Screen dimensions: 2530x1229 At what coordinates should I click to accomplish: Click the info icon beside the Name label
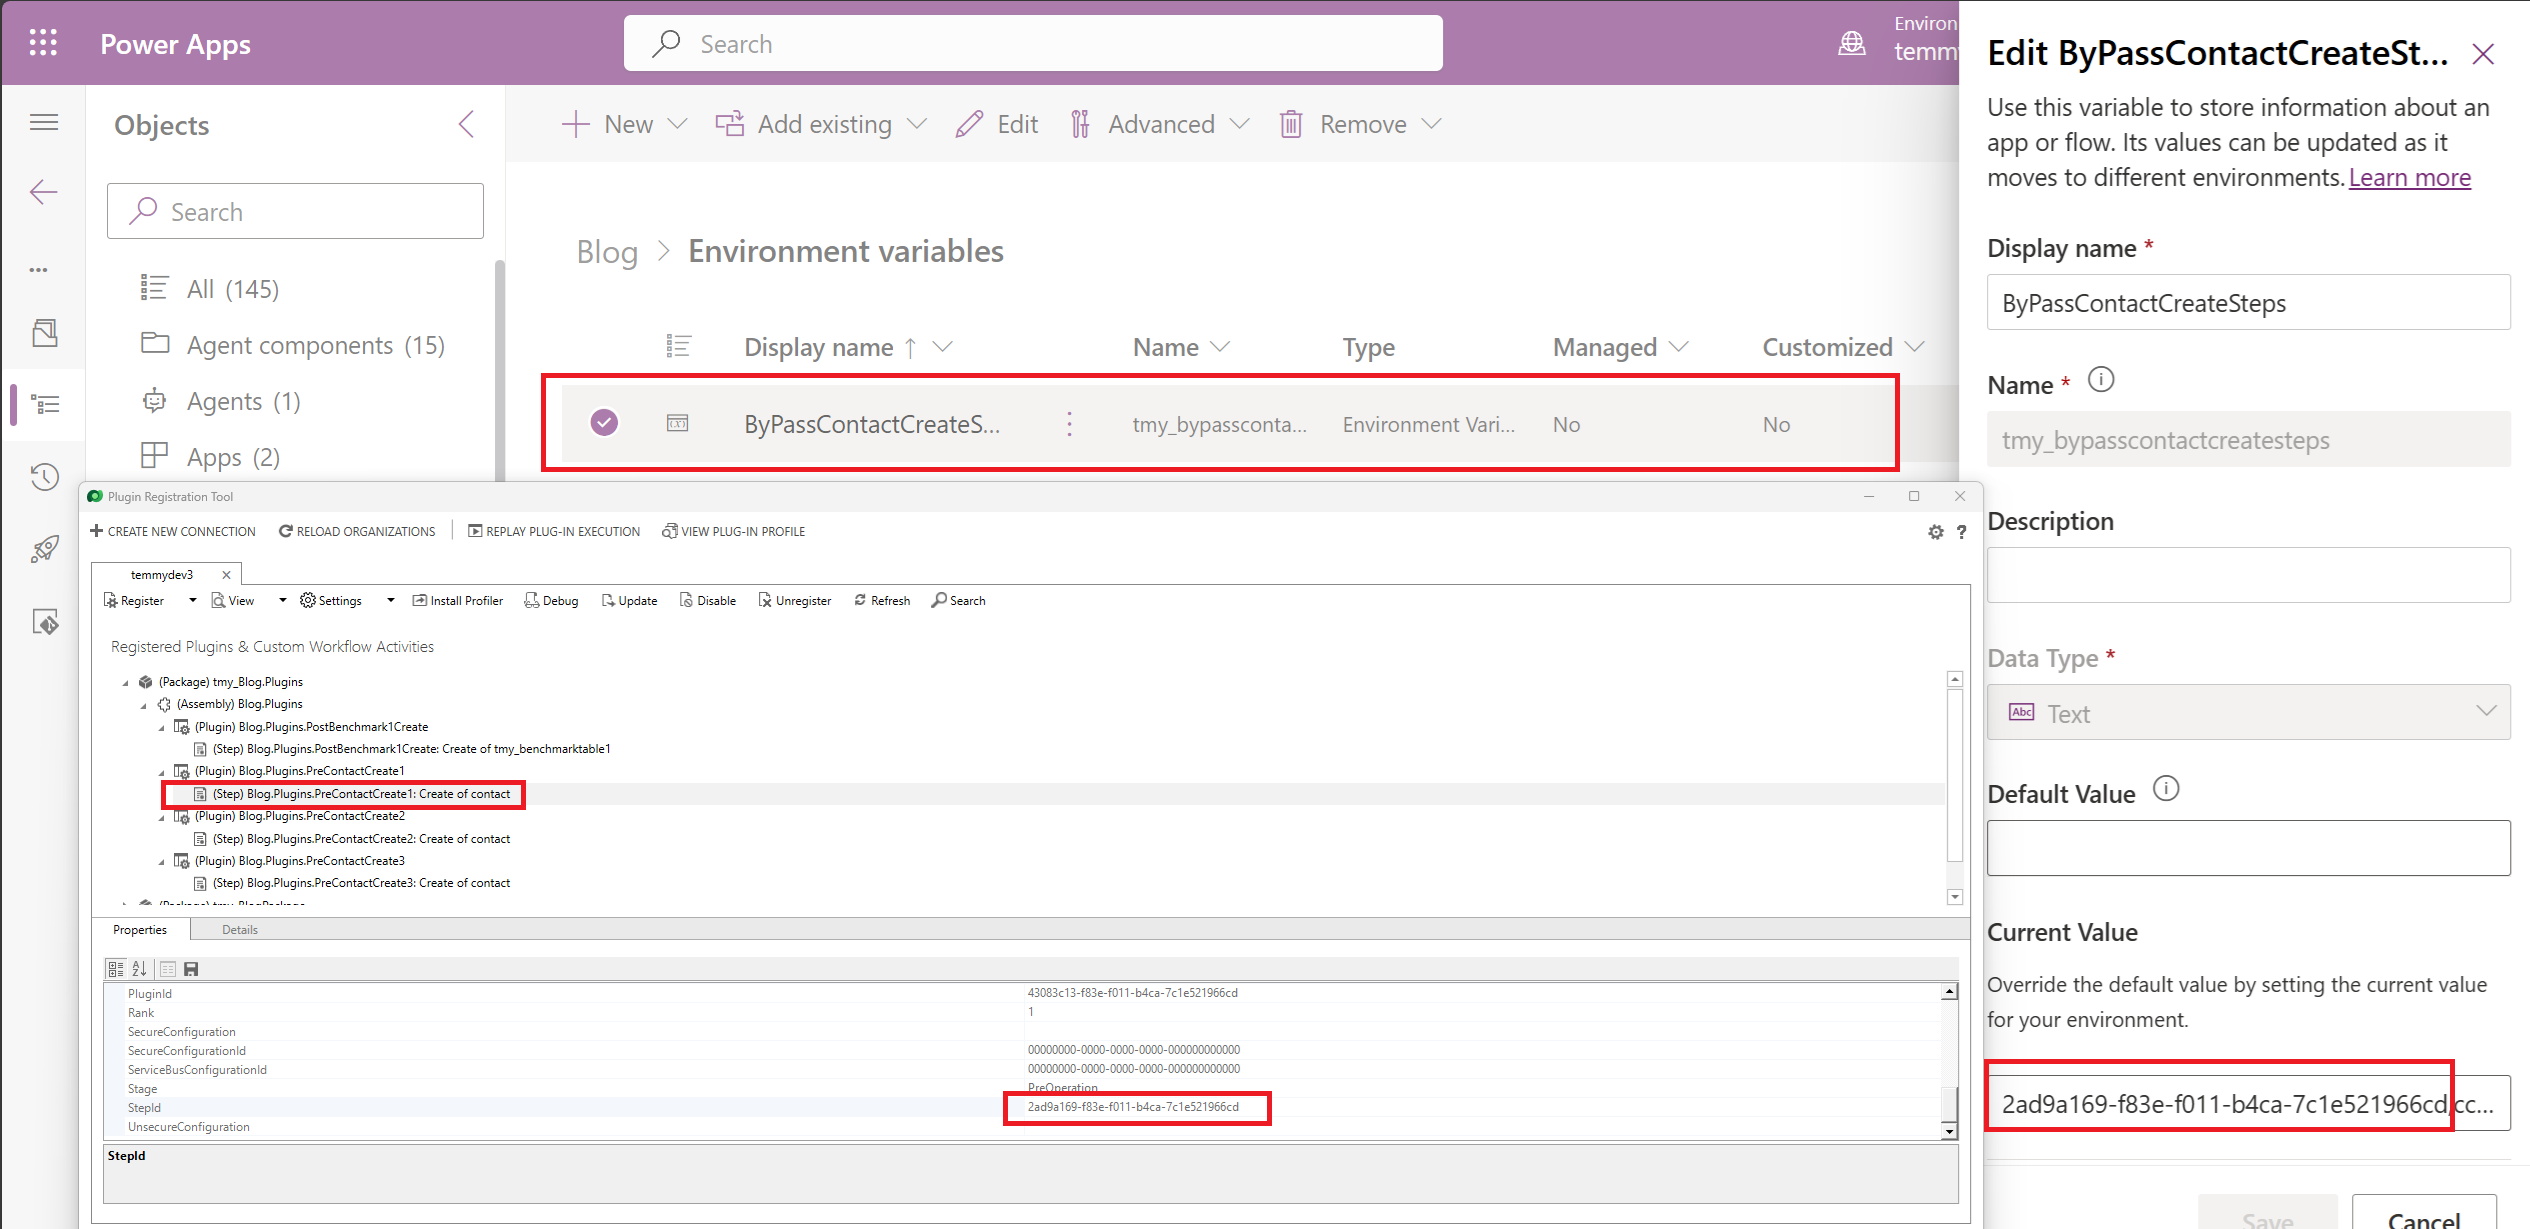[2101, 380]
